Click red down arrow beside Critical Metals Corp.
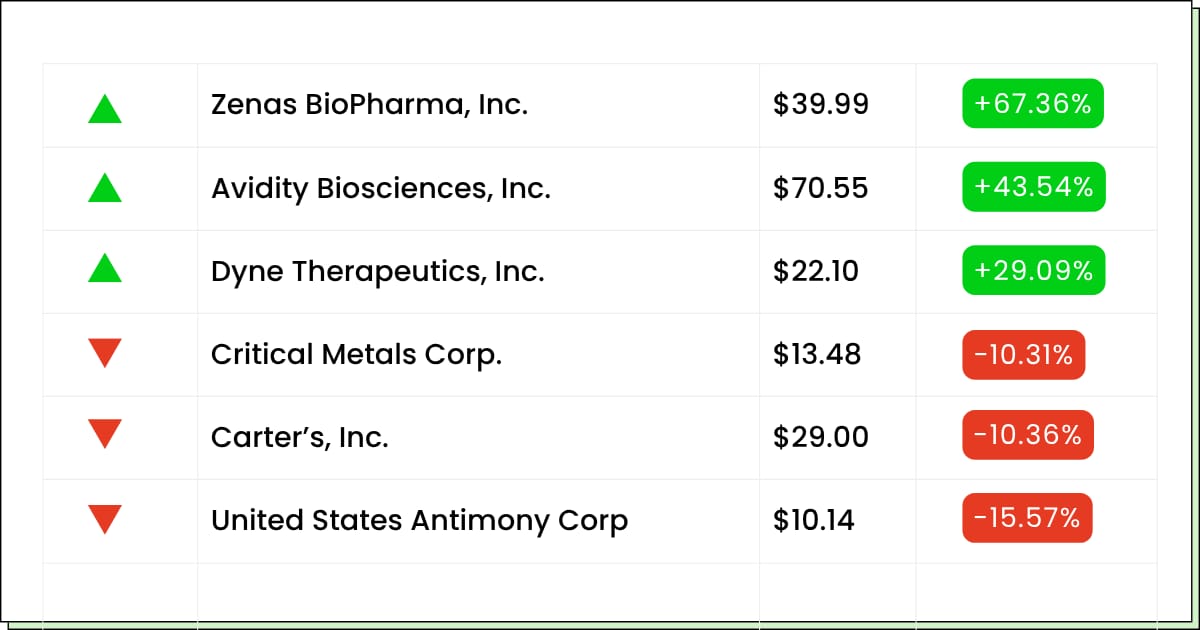 click(105, 353)
